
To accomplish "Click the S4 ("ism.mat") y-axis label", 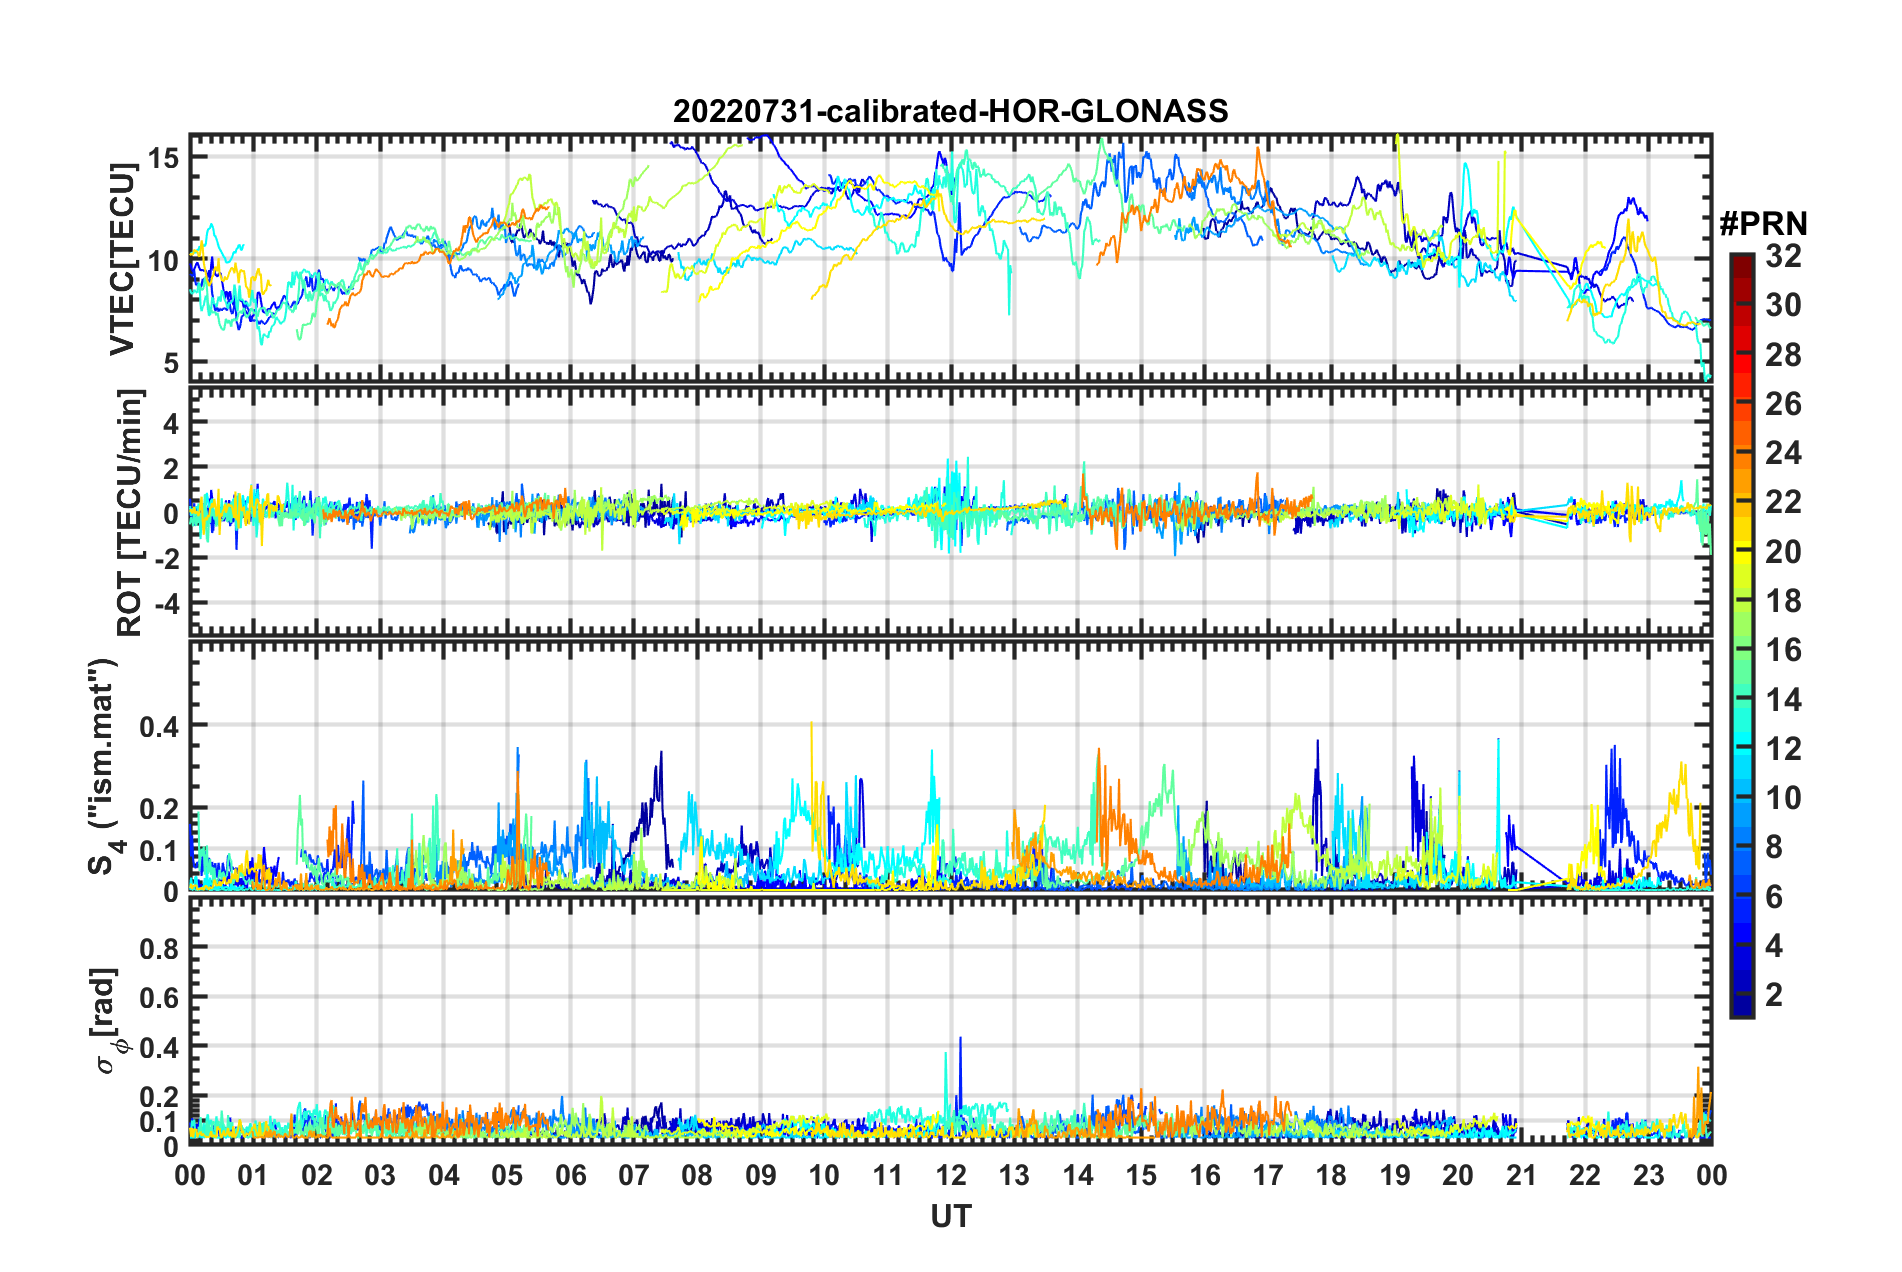I will pos(104,766).
